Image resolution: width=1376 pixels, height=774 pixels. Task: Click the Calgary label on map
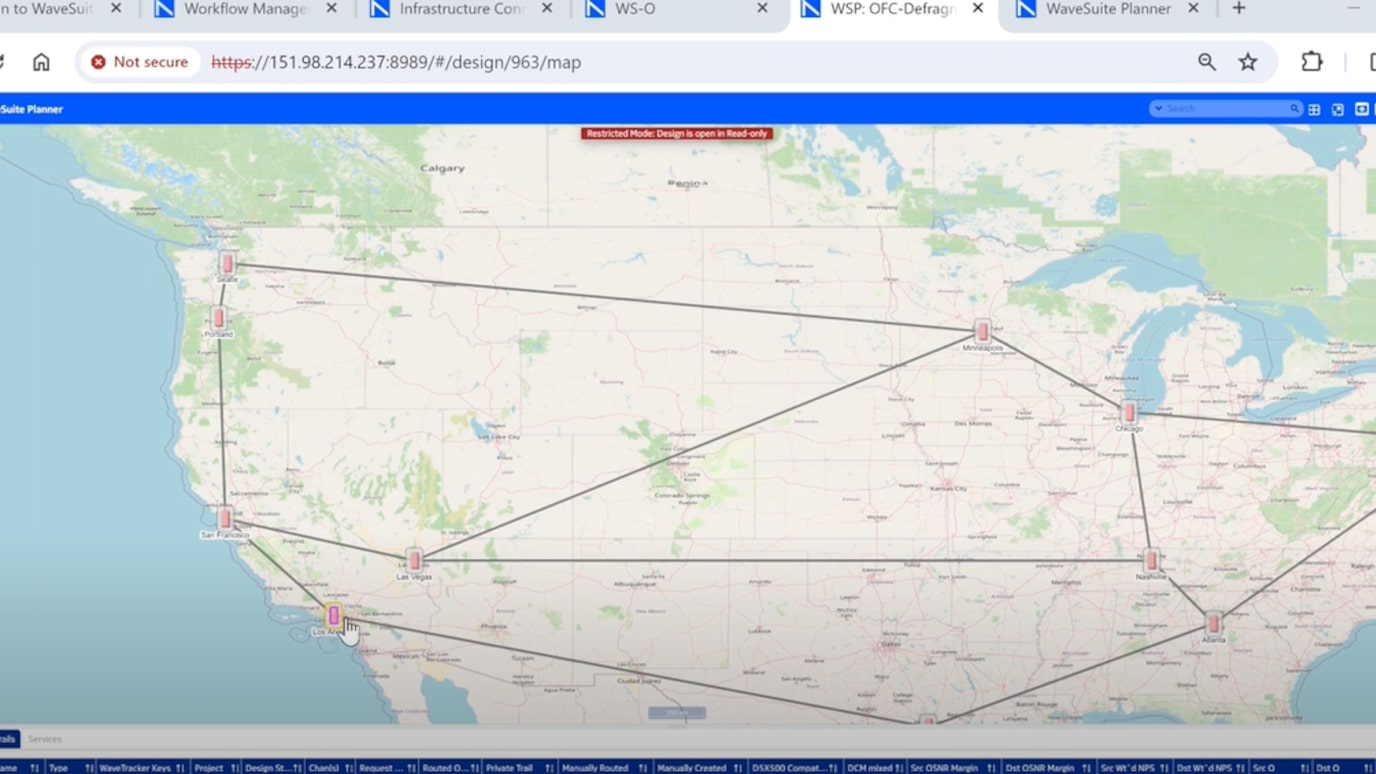coord(442,168)
